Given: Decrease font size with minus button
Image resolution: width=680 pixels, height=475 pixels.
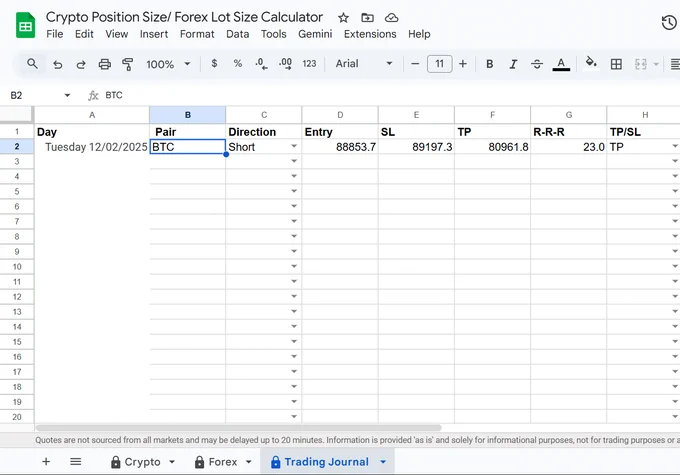Looking at the screenshot, I should 415,64.
